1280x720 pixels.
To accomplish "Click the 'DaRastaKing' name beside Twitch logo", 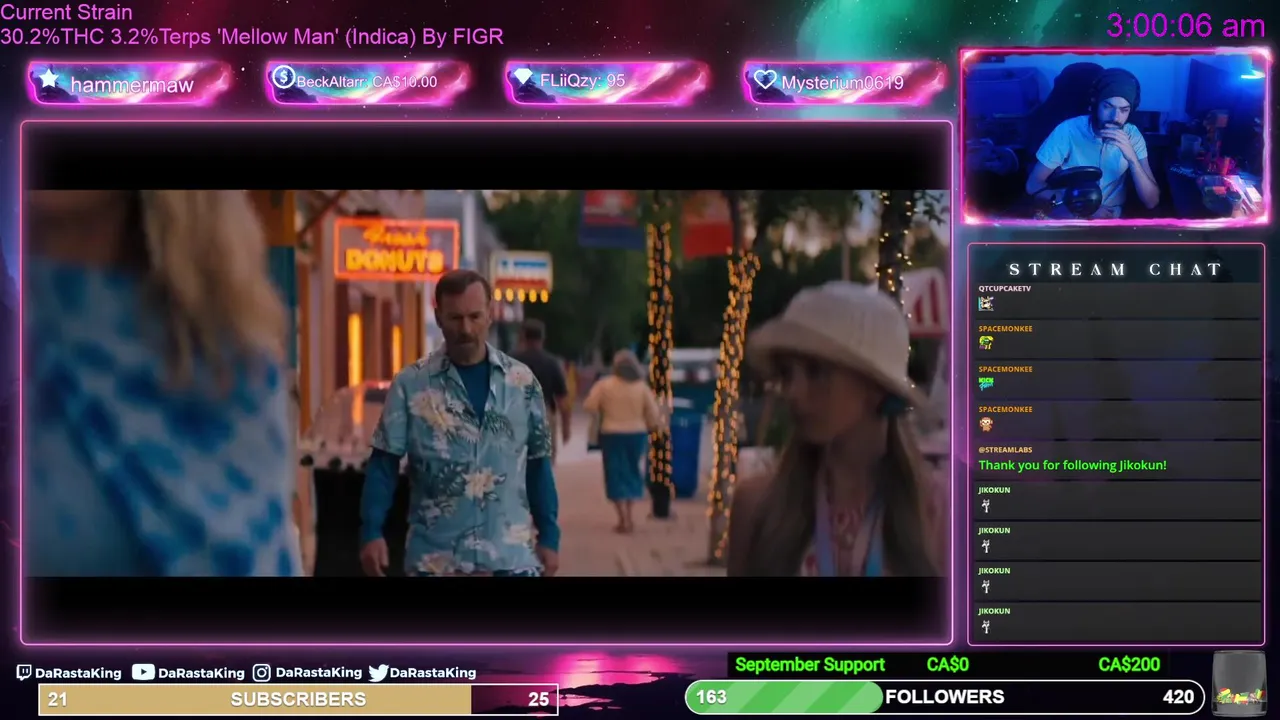I will coord(78,673).
